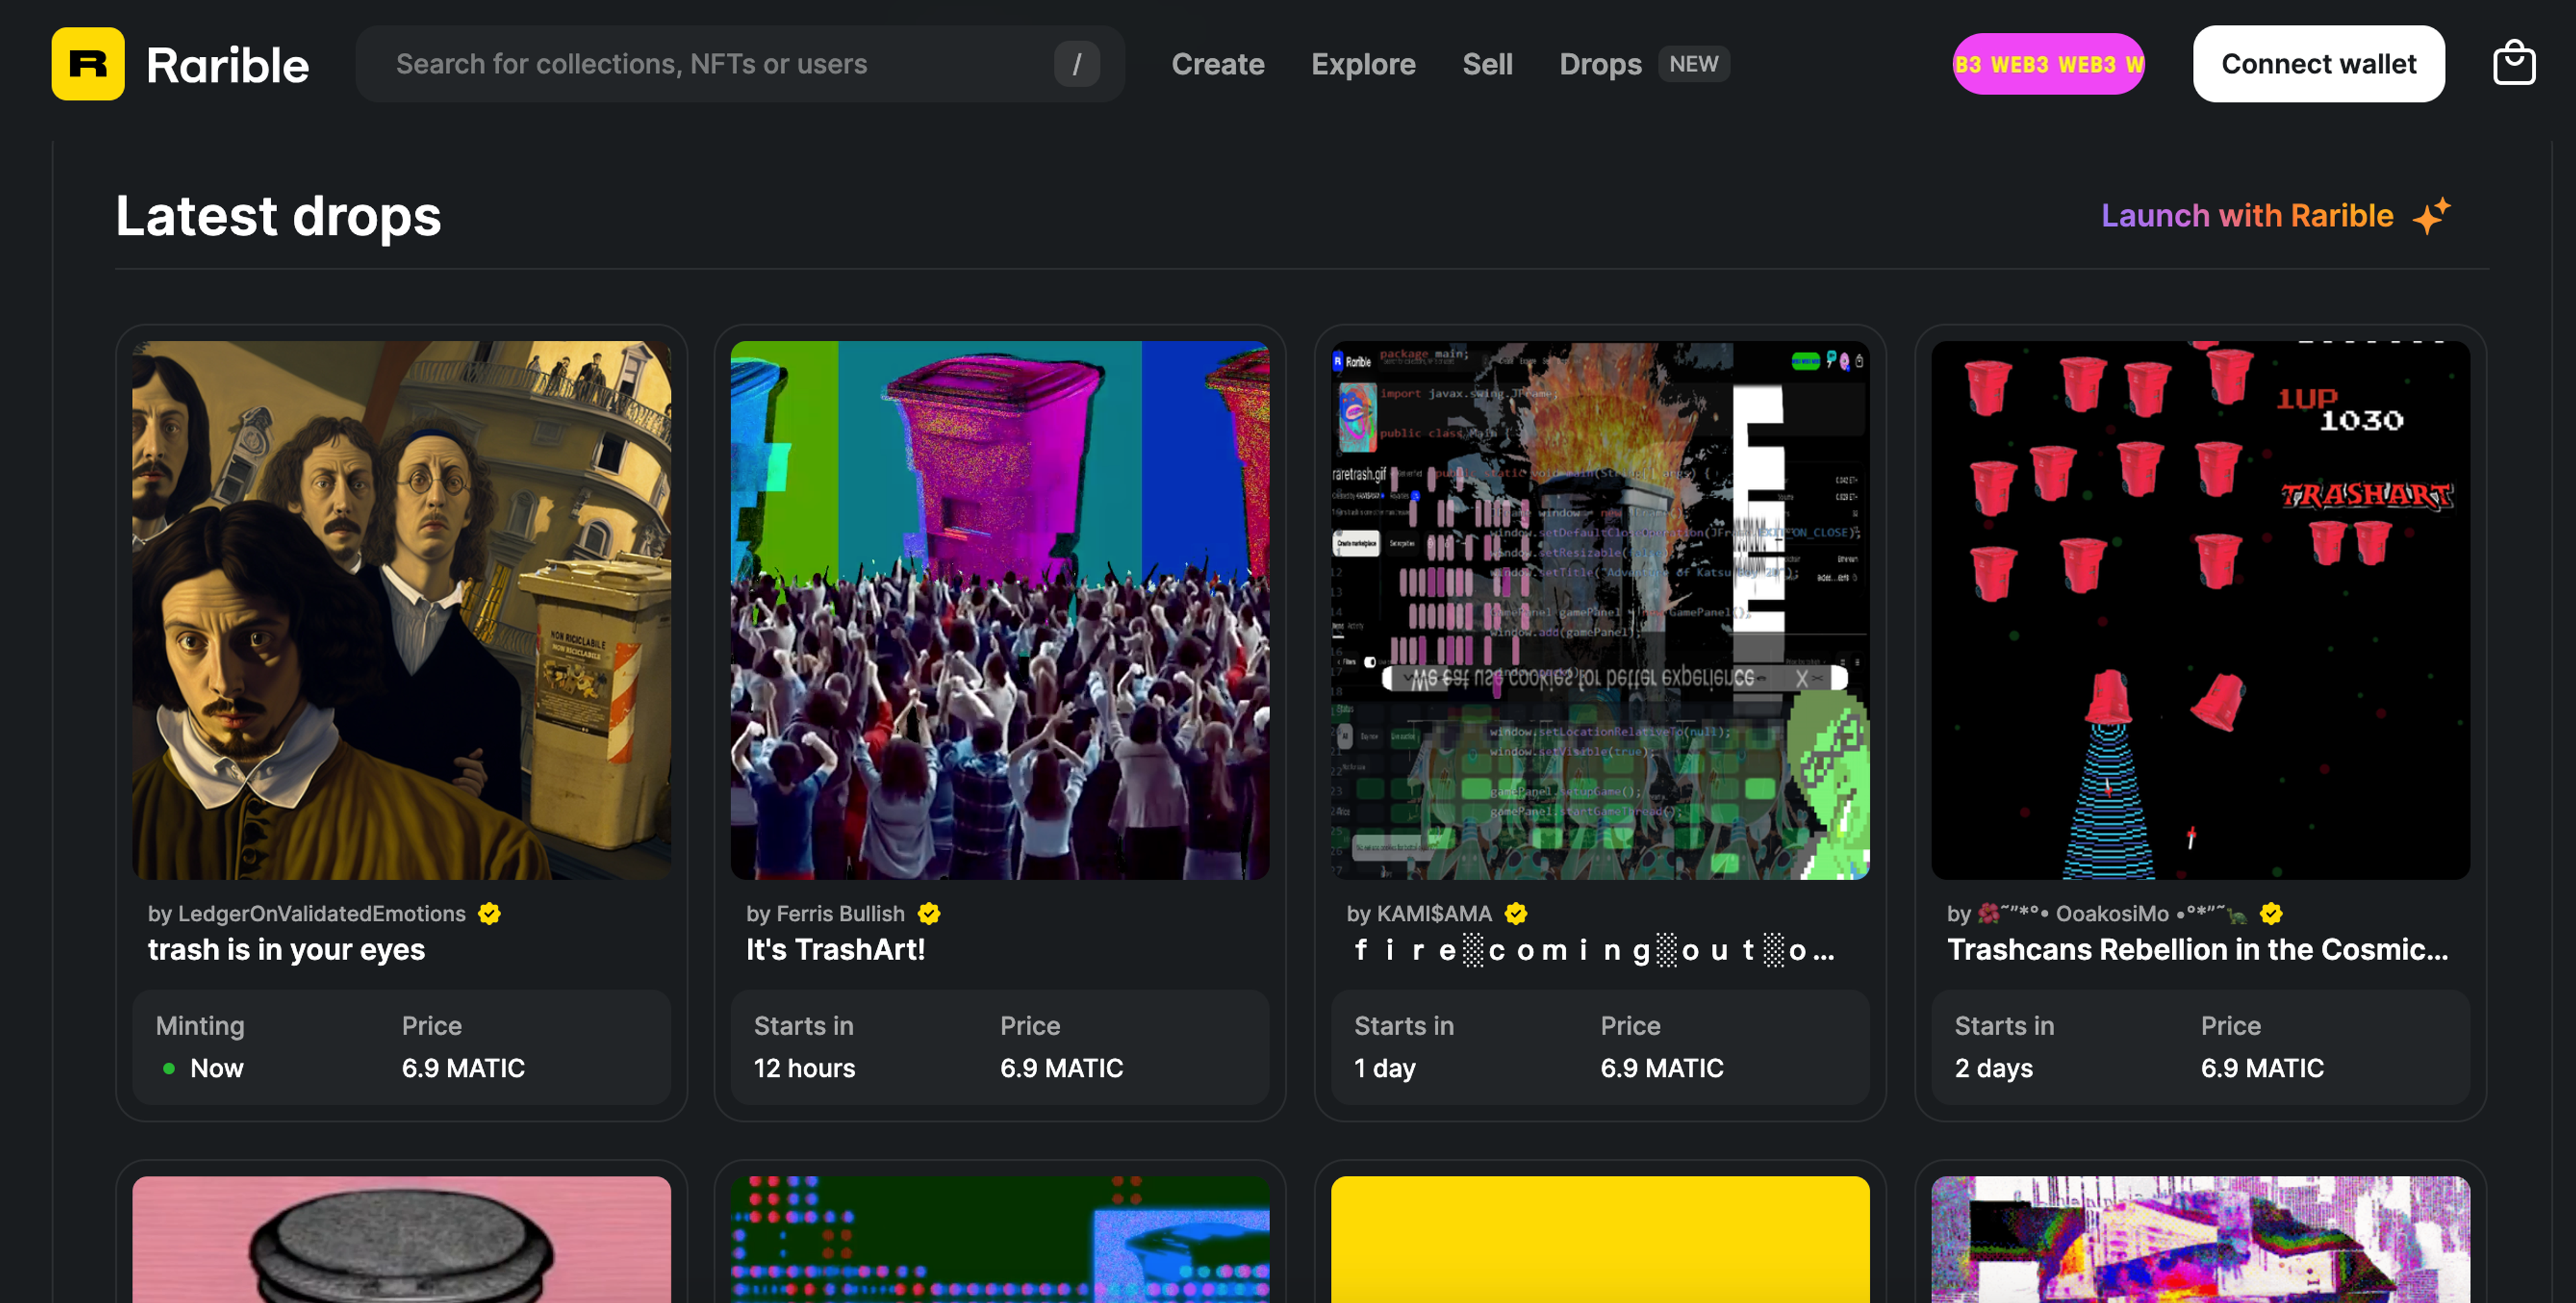Click the It's TrashArt! drop title
Viewport: 2576px width, 1303px height.
coord(835,950)
